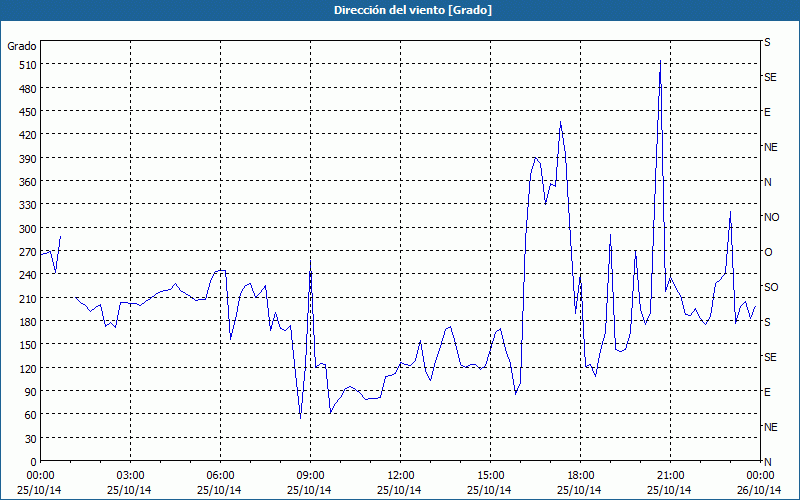Click the 26/10/14 date label
Image resolution: width=800 pixels, height=500 pixels.
click(x=760, y=490)
